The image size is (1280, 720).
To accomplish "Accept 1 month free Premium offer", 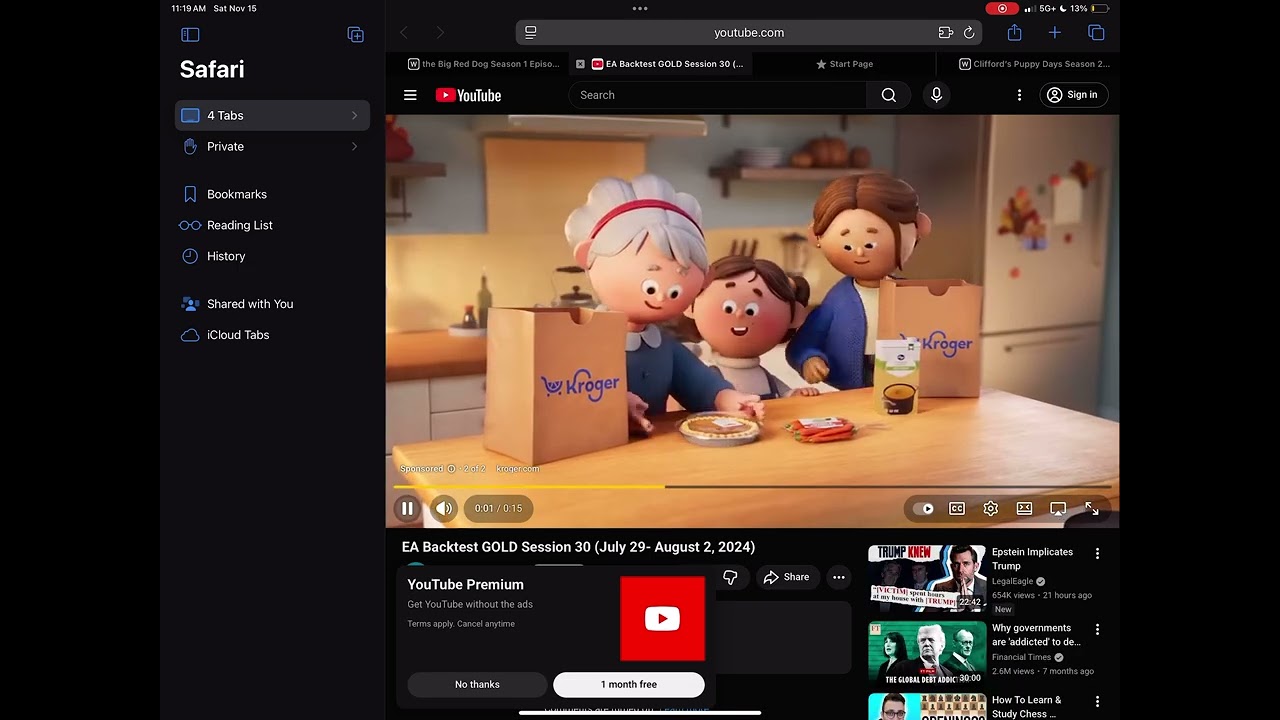I will [x=629, y=684].
